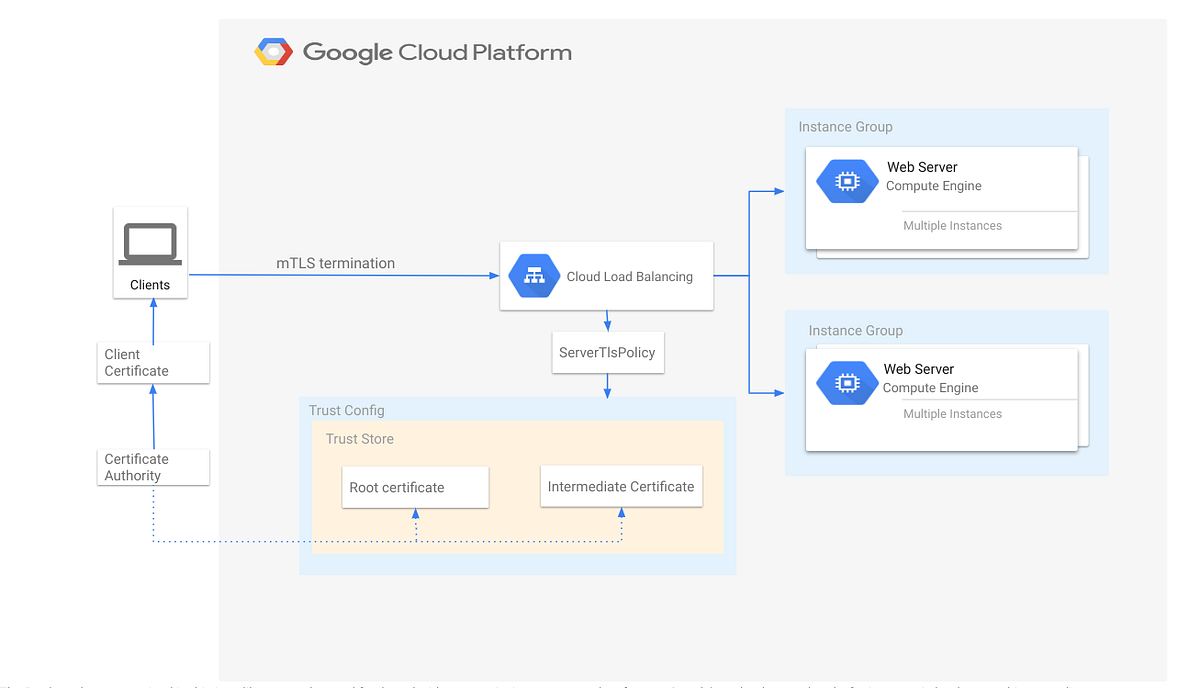Click the load balancer network symbol inside the hexagon
1200x688 pixels.
coord(533,275)
